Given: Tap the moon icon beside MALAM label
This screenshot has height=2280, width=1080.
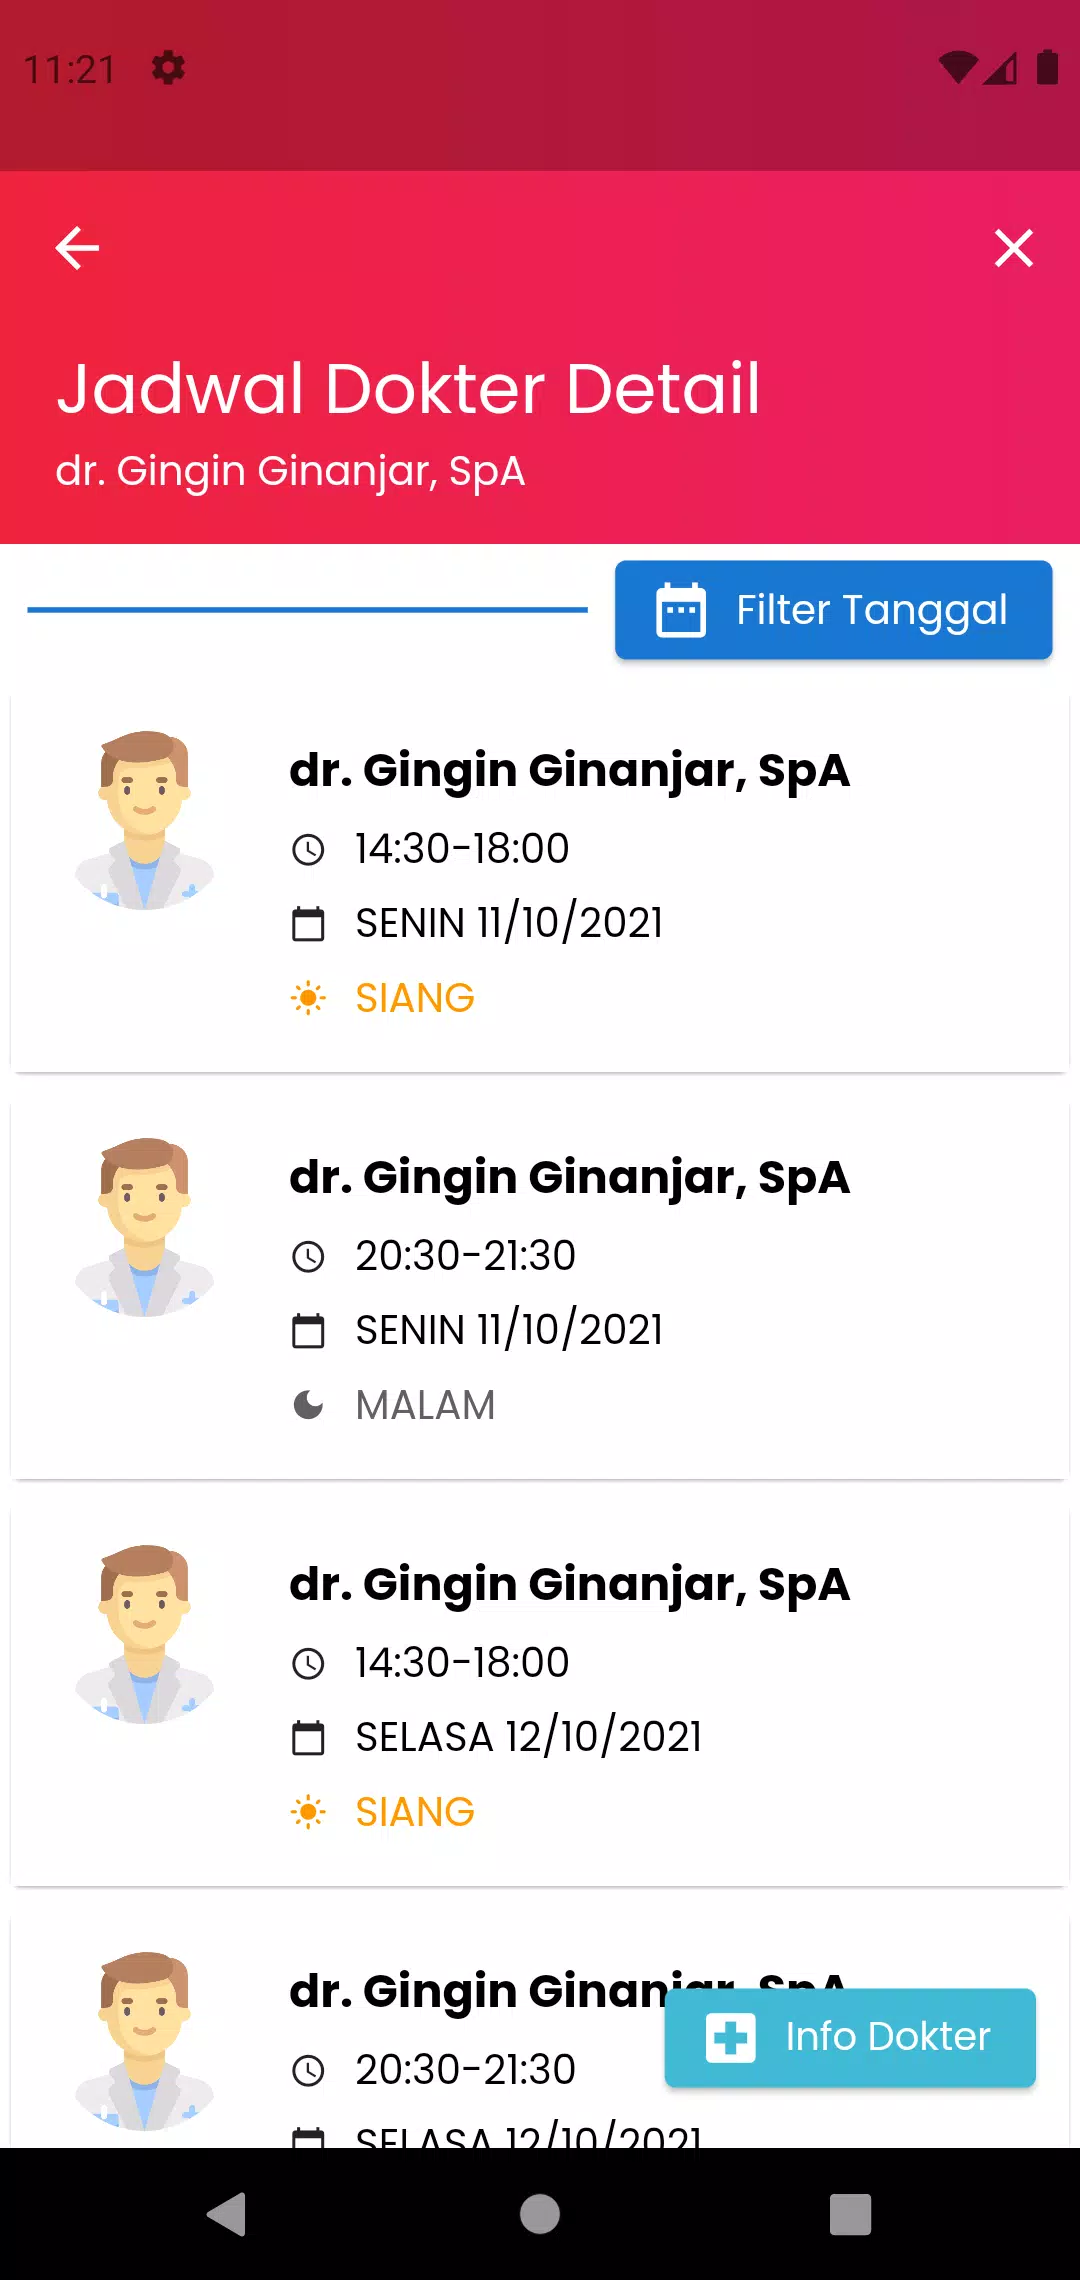Looking at the screenshot, I should pyautogui.click(x=308, y=1405).
